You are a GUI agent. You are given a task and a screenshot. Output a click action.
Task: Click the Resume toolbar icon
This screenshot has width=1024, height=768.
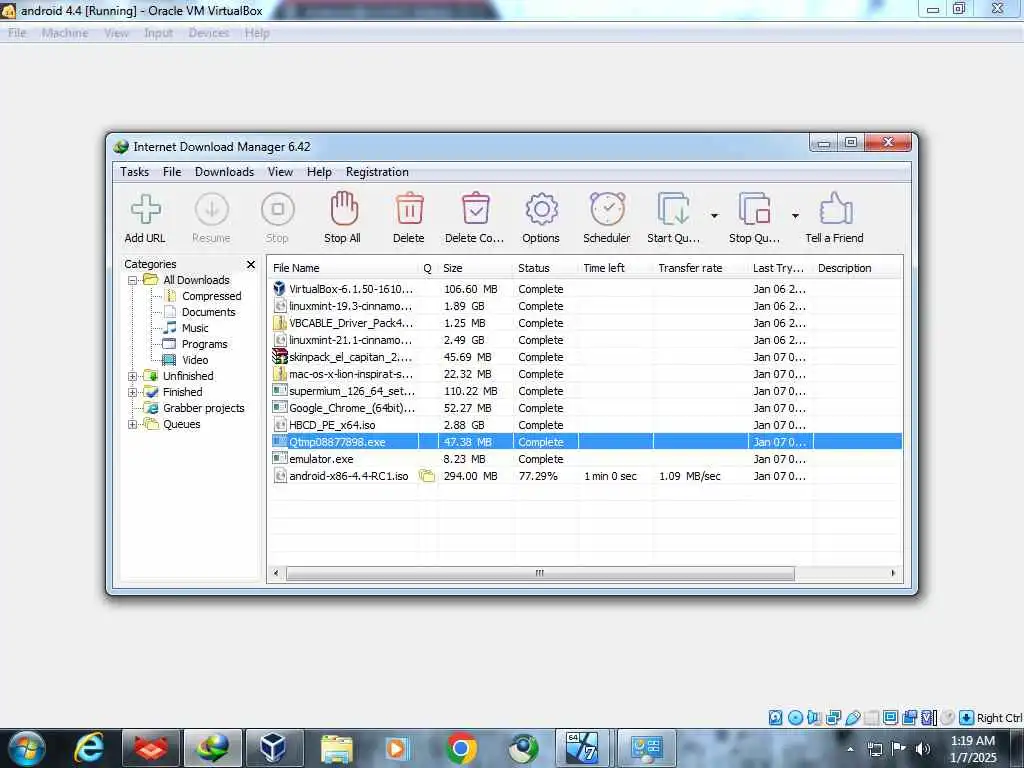(212, 210)
